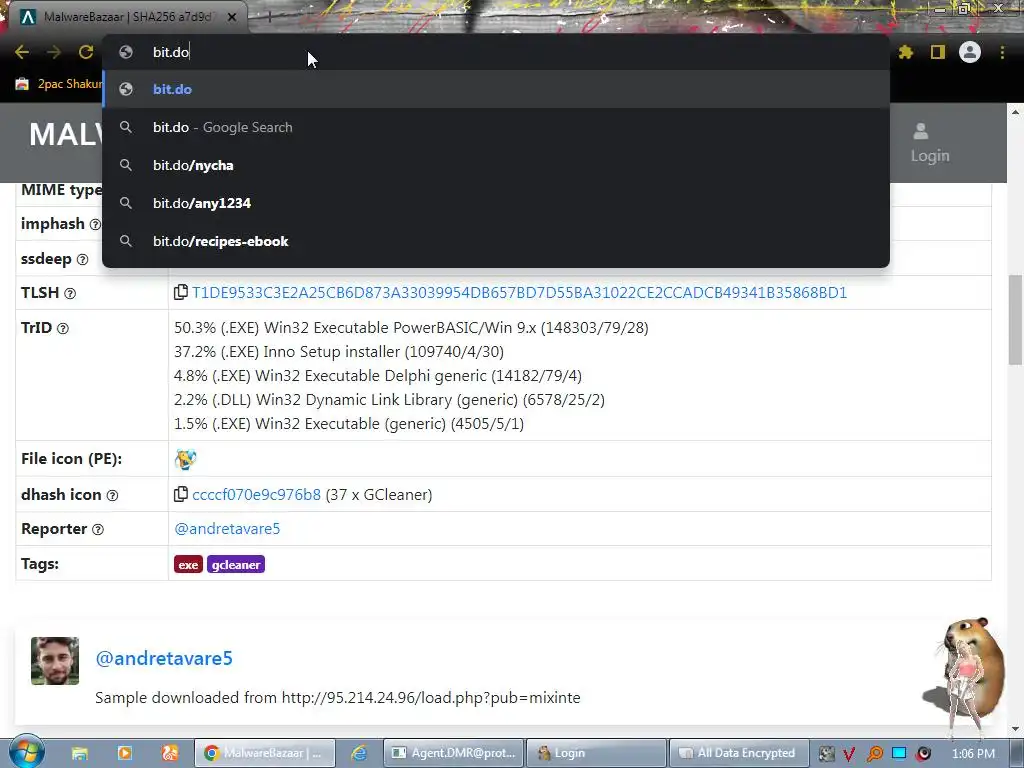The image size is (1024, 768).
Task: Click the scrollbar down arrow
Action: (1015, 729)
